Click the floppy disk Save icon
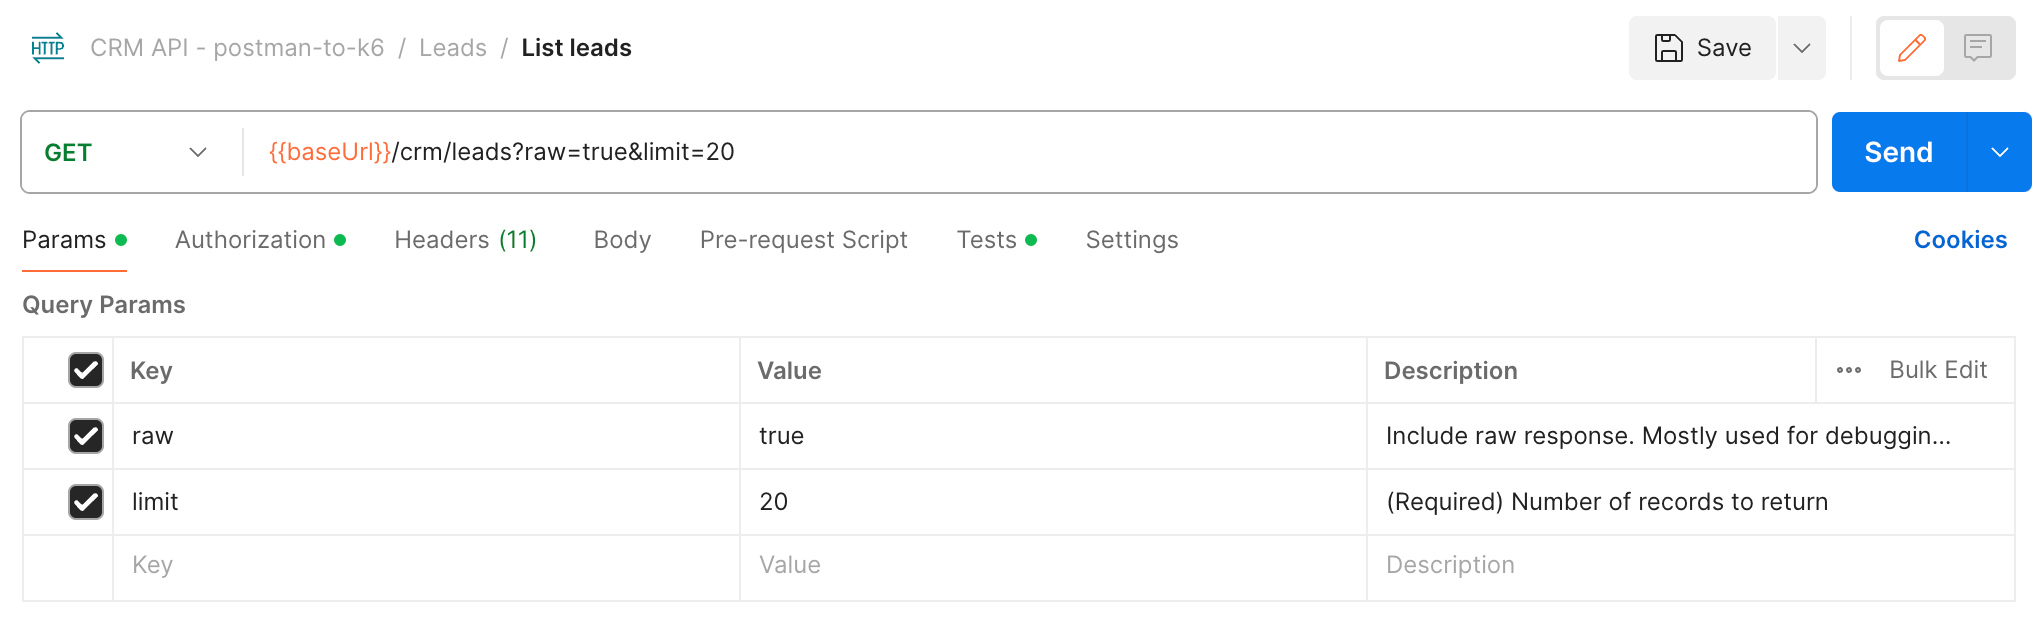This screenshot has width=2042, height=622. tap(1668, 48)
